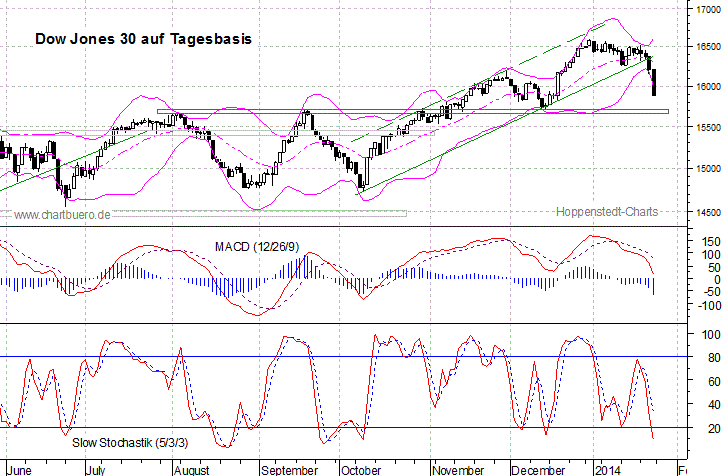The image size is (723, 476).
Task: Click the 2014 label on time axis
Action: [608, 470]
